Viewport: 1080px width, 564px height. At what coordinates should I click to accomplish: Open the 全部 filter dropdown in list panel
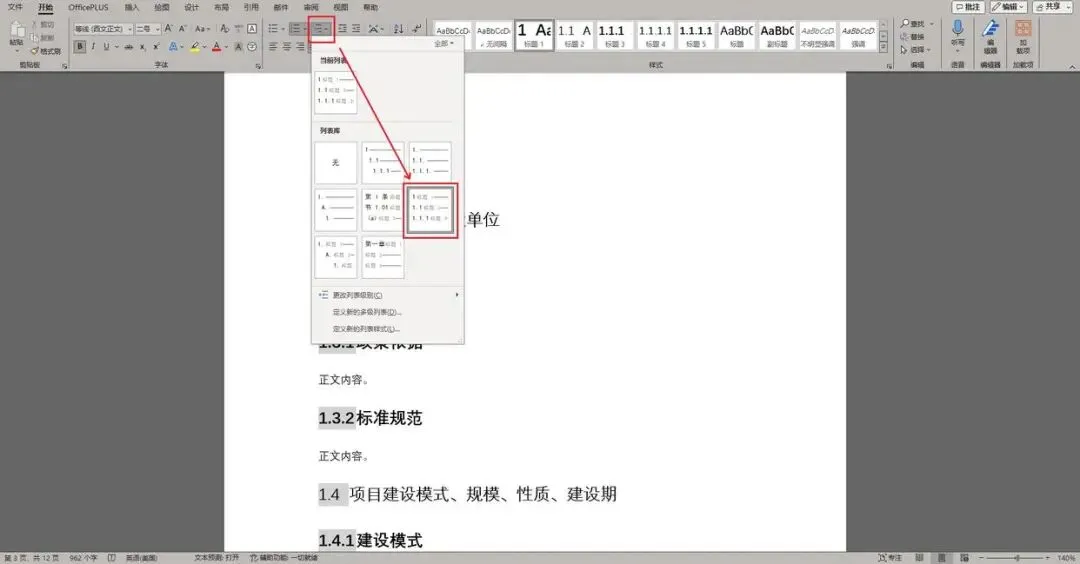pyautogui.click(x=444, y=43)
